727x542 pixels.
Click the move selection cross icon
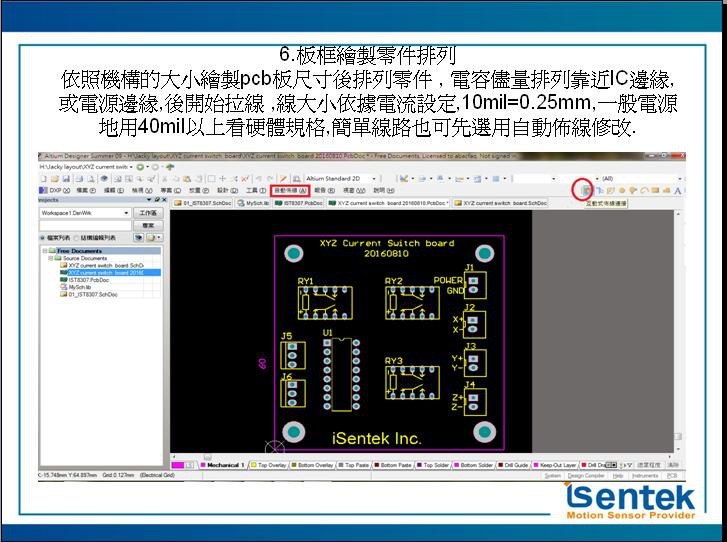click(x=223, y=179)
